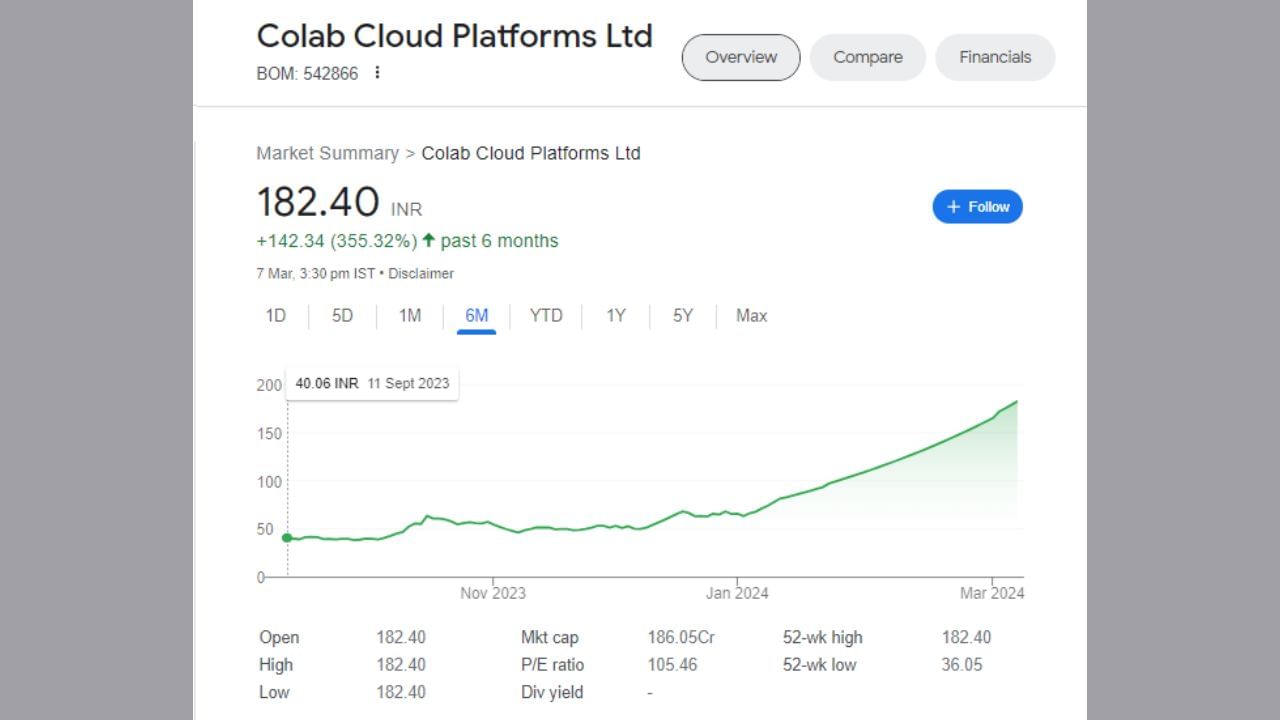
Task: Click the green up arrow next to past 6 months
Action: point(428,240)
